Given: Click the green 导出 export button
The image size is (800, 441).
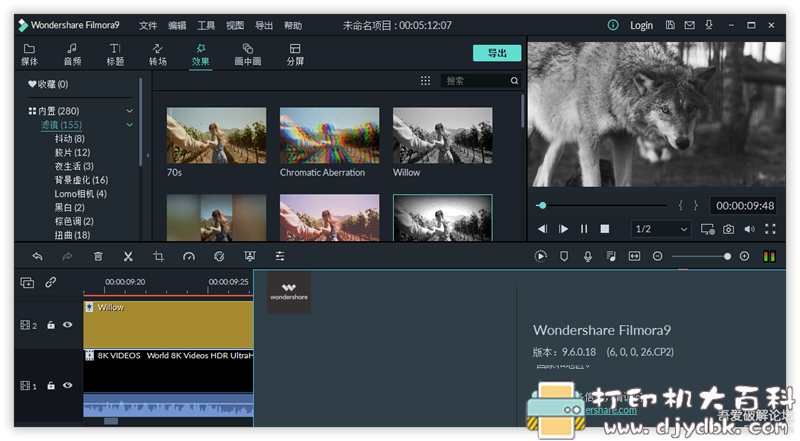Looking at the screenshot, I should click(497, 53).
